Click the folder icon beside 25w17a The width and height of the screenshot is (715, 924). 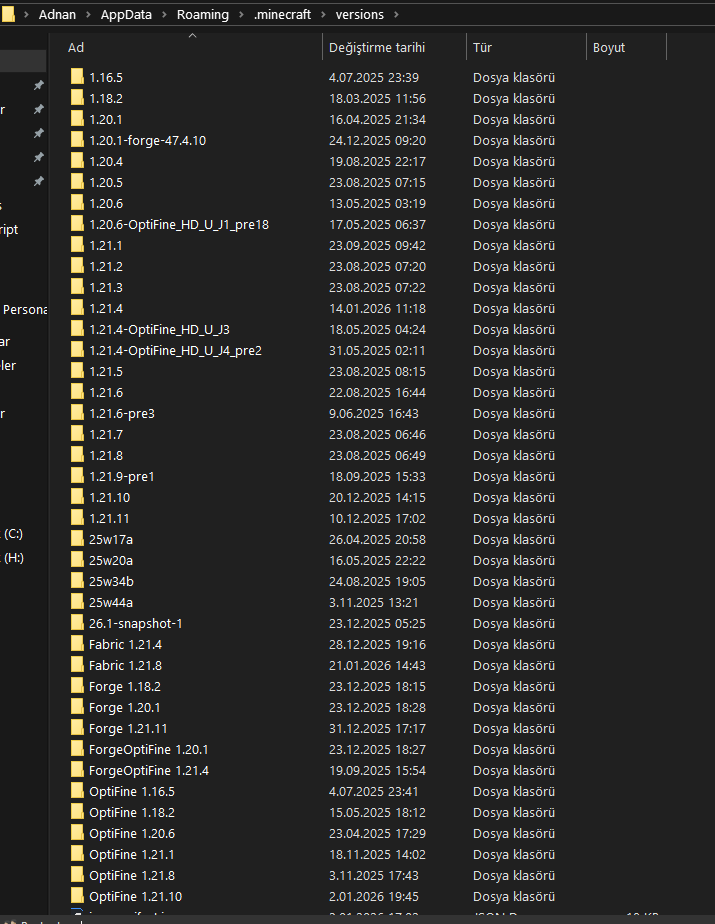77,539
